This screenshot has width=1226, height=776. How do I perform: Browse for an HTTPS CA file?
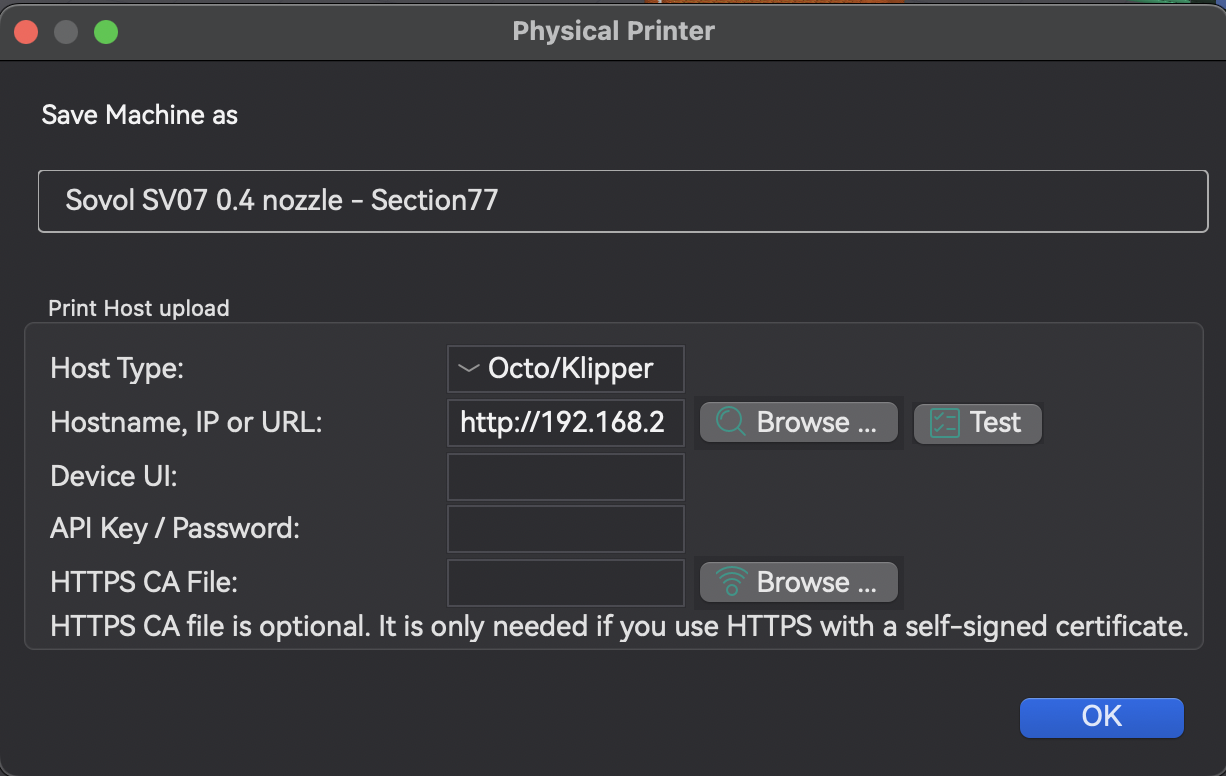tap(798, 581)
